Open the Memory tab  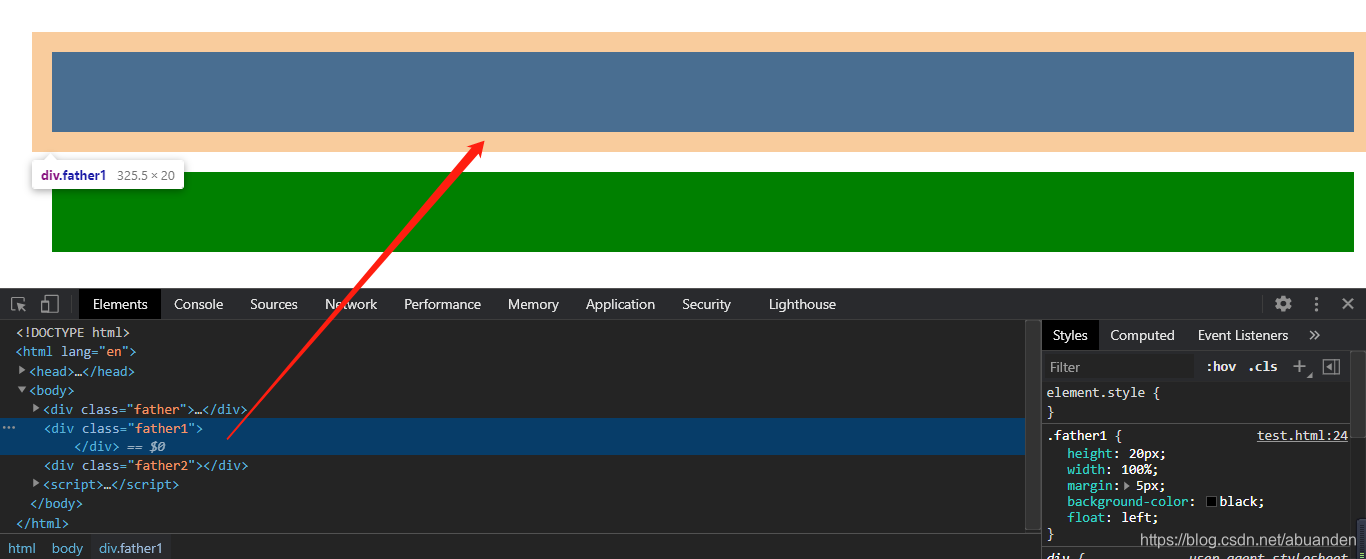pyautogui.click(x=533, y=304)
